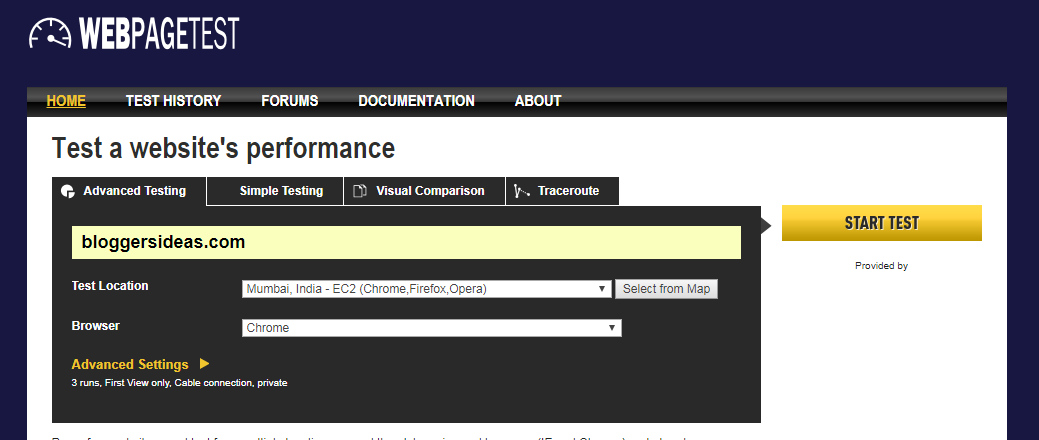Click the Advanced Settings link text
This screenshot has width=1039, height=440.
[130, 364]
